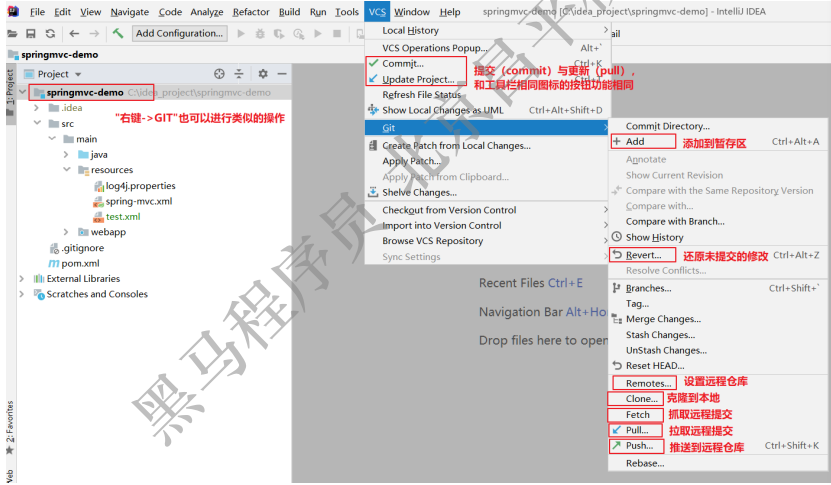Collapse the main folder
The image size is (831, 485).
pos(52,139)
